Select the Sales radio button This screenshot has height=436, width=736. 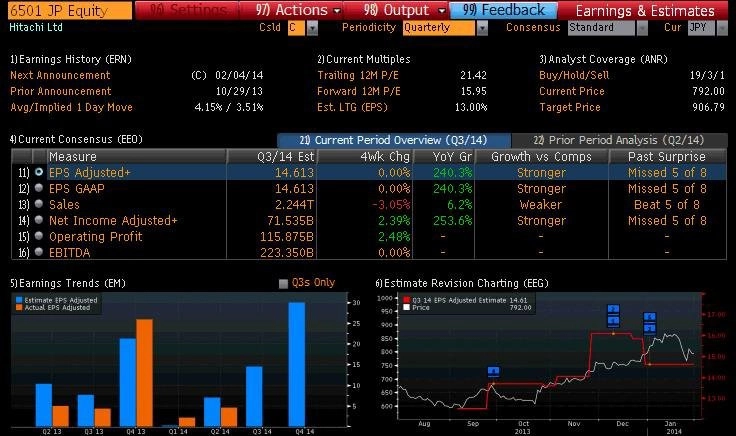point(39,204)
